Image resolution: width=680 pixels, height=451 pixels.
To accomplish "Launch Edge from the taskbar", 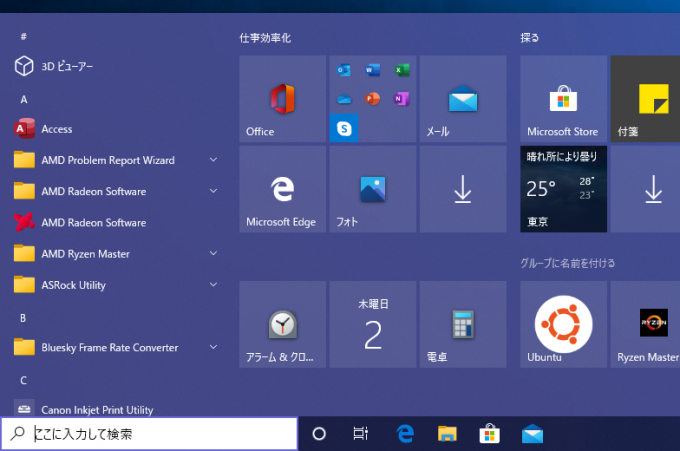I will click(405, 433).
